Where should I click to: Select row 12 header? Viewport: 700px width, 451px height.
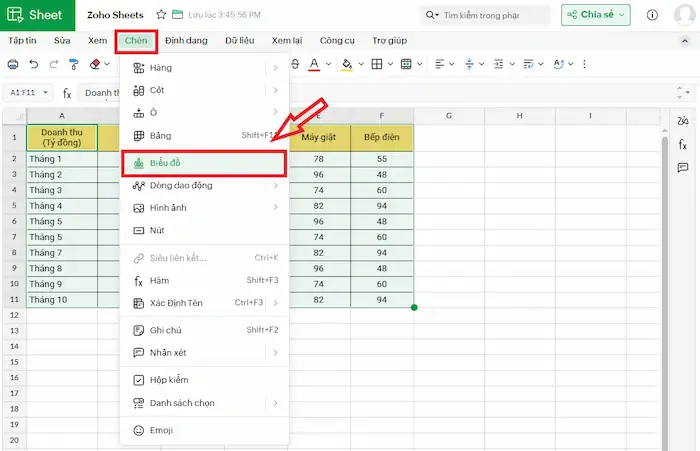[x=14, y=315]
